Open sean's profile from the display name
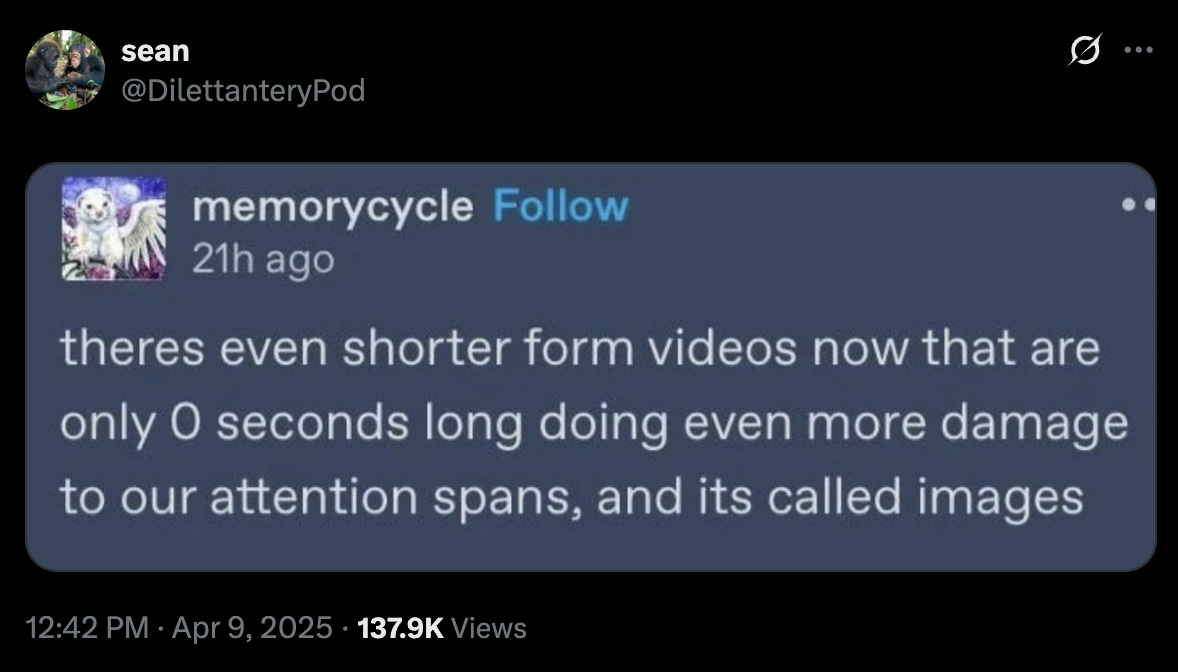1178x672 pixels. click(155, 51)
